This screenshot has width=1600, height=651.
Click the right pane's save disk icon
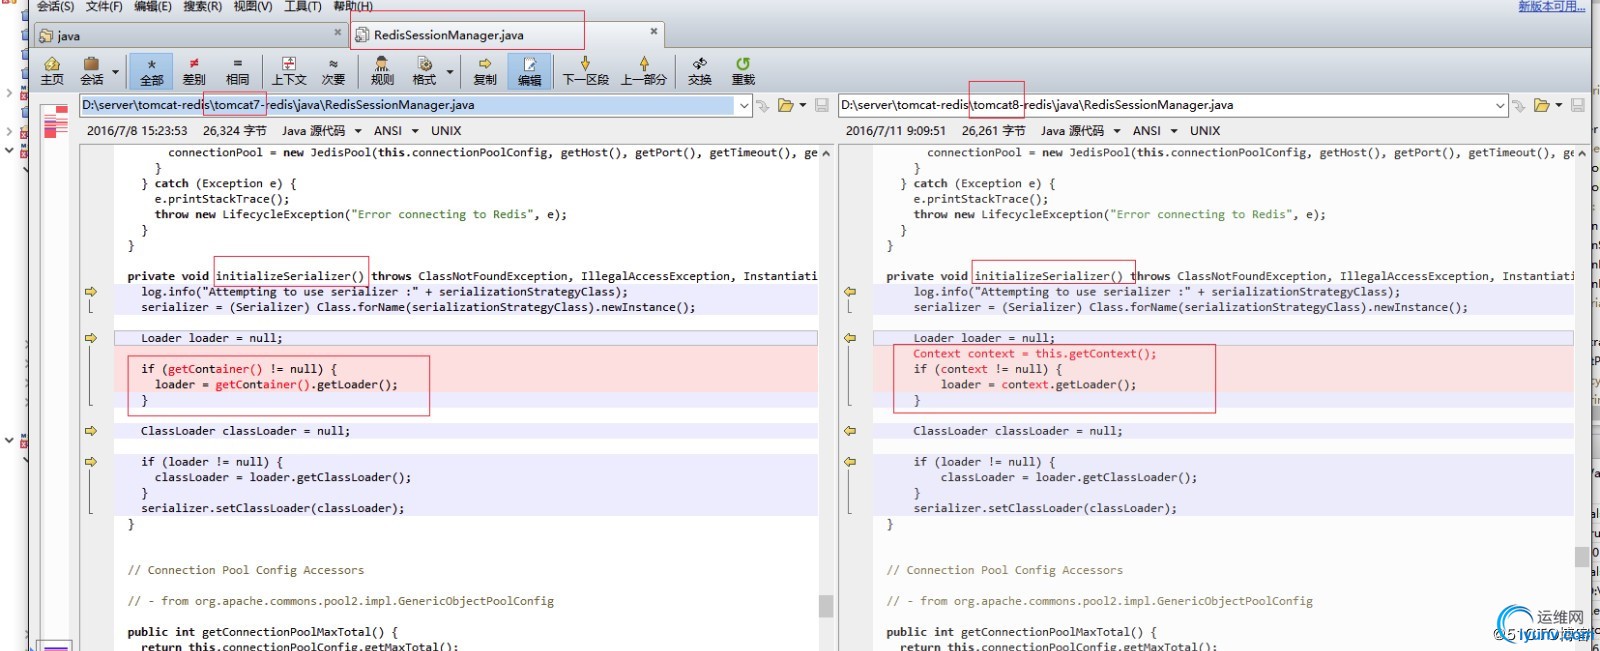[1578, 105]
